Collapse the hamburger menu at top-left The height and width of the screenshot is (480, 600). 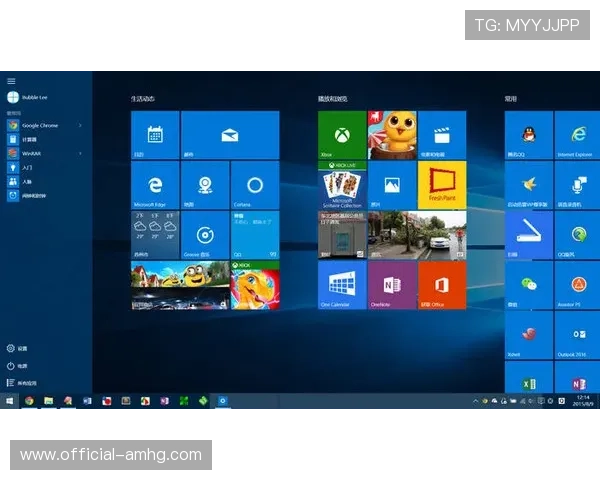point(11,81)
